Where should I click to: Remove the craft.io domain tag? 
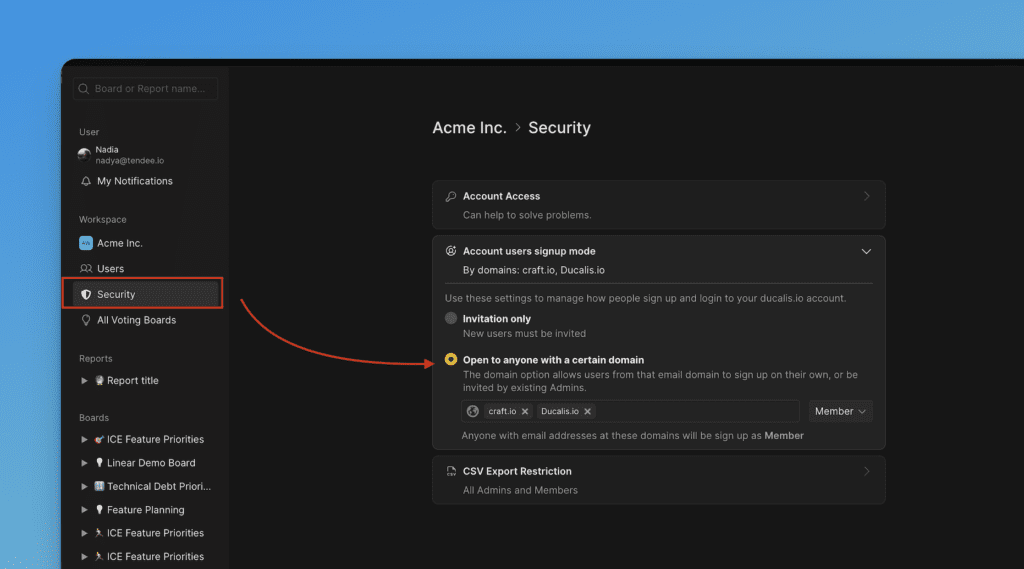(x=525, y=411)
